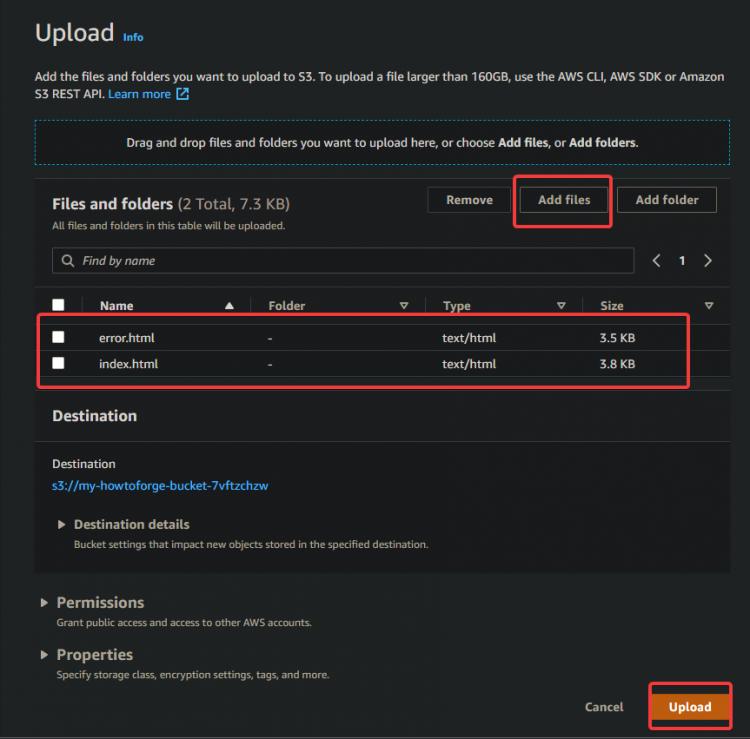Go to previous page with left chevron

coord(657,261)
